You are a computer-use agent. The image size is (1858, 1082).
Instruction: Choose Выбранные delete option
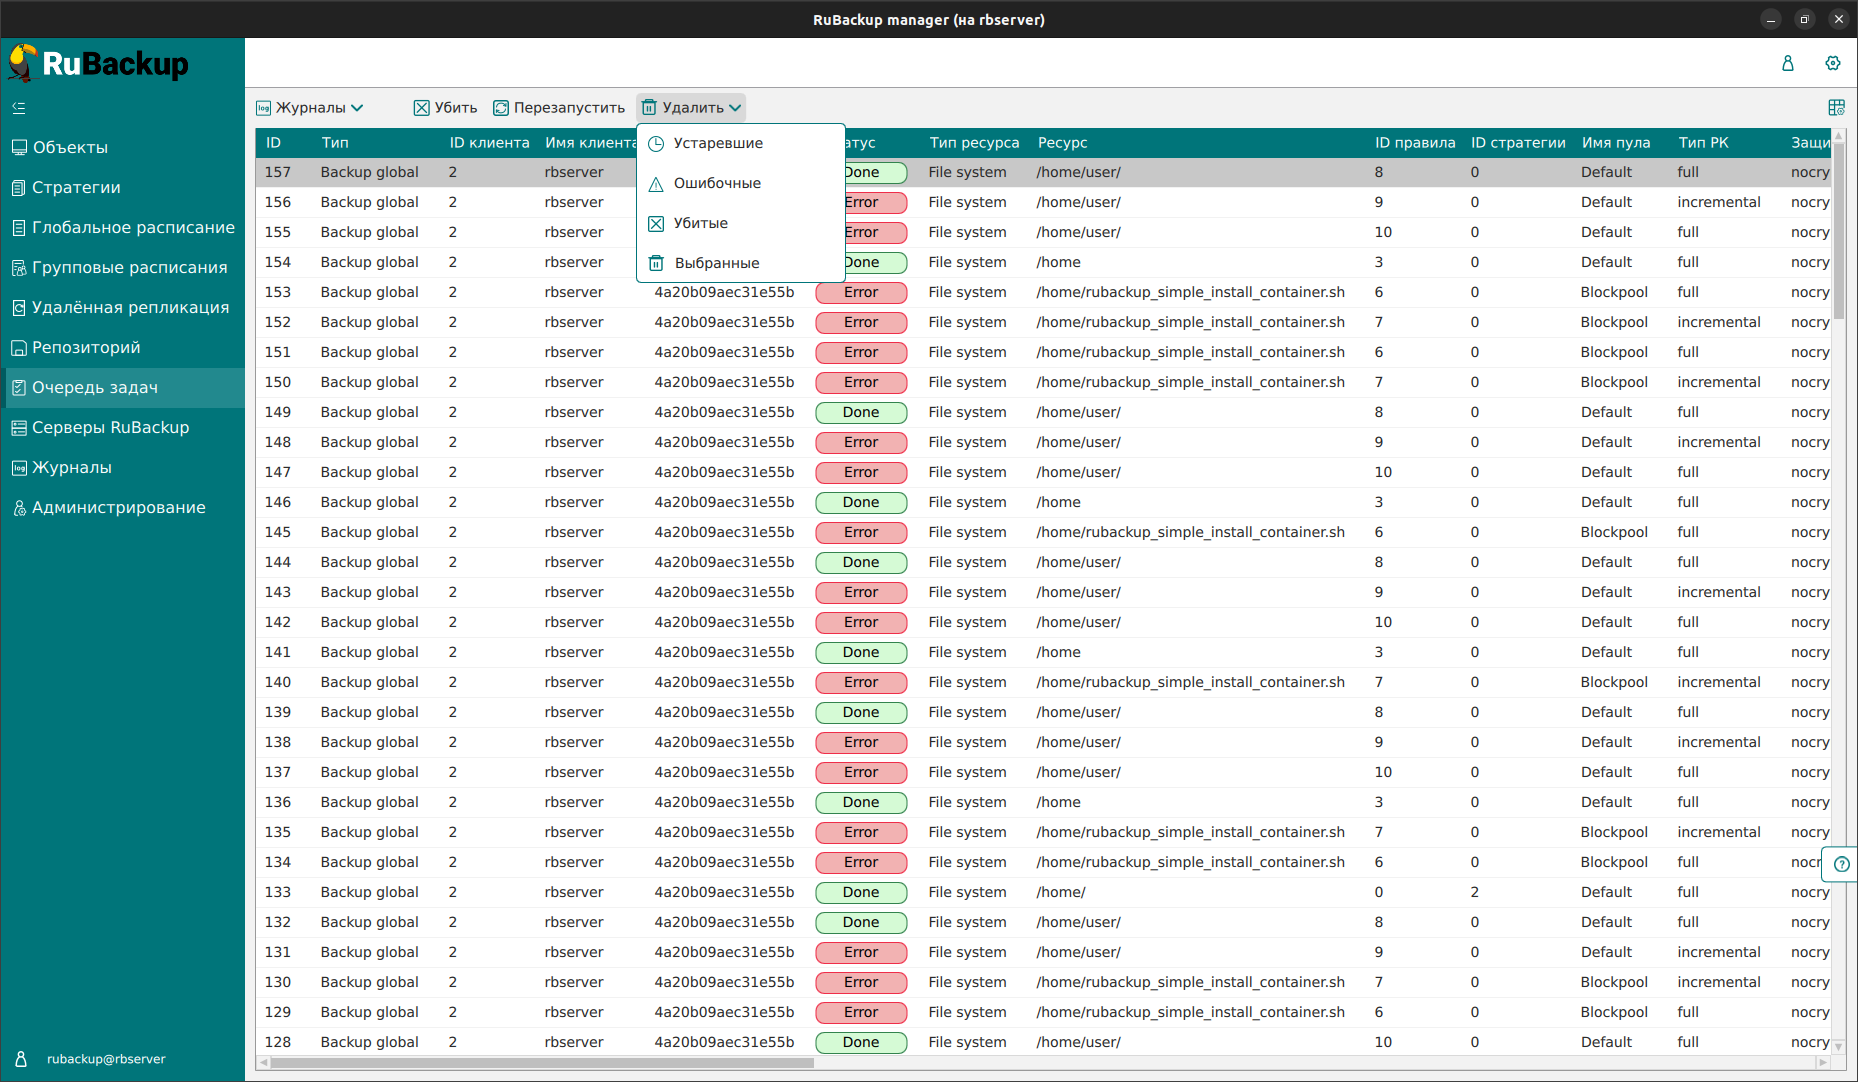pyautogui.click(x=717, y=263)
